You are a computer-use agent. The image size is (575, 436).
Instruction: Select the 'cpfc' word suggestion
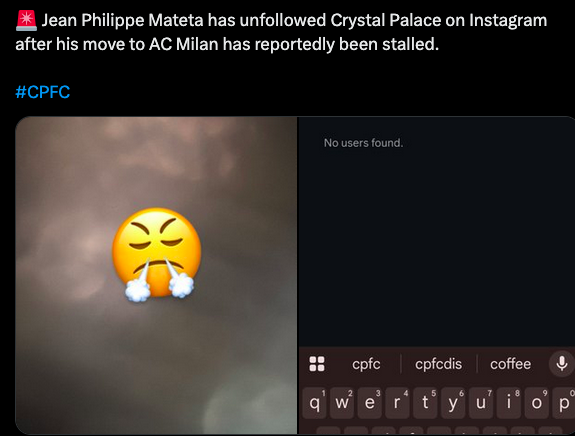point(366,364)
